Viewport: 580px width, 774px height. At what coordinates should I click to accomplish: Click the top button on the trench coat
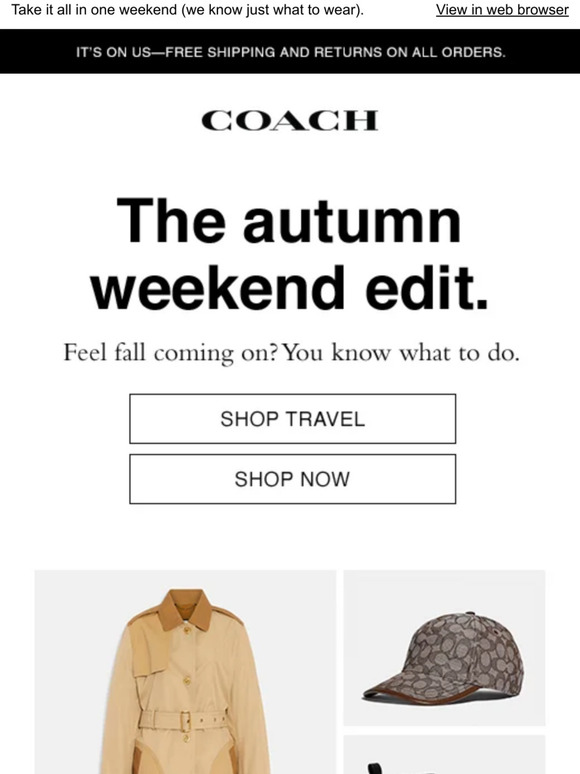(186, 630)
